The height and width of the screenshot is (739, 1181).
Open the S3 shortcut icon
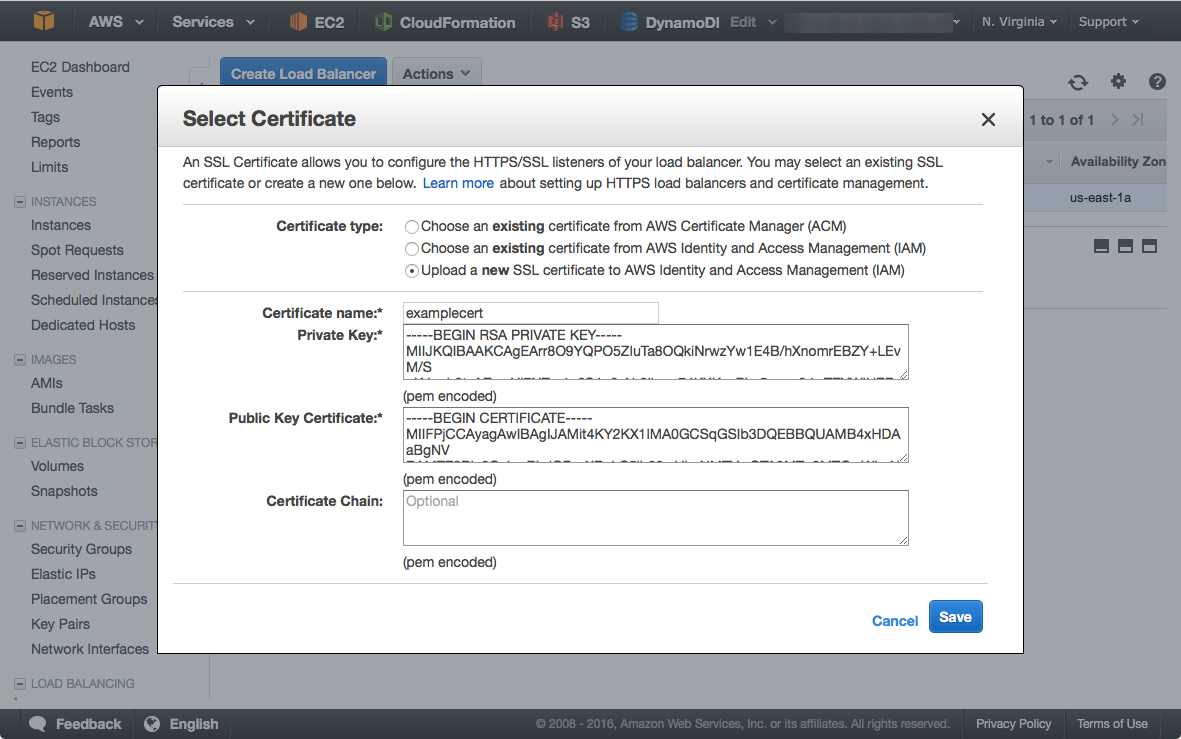555,22
